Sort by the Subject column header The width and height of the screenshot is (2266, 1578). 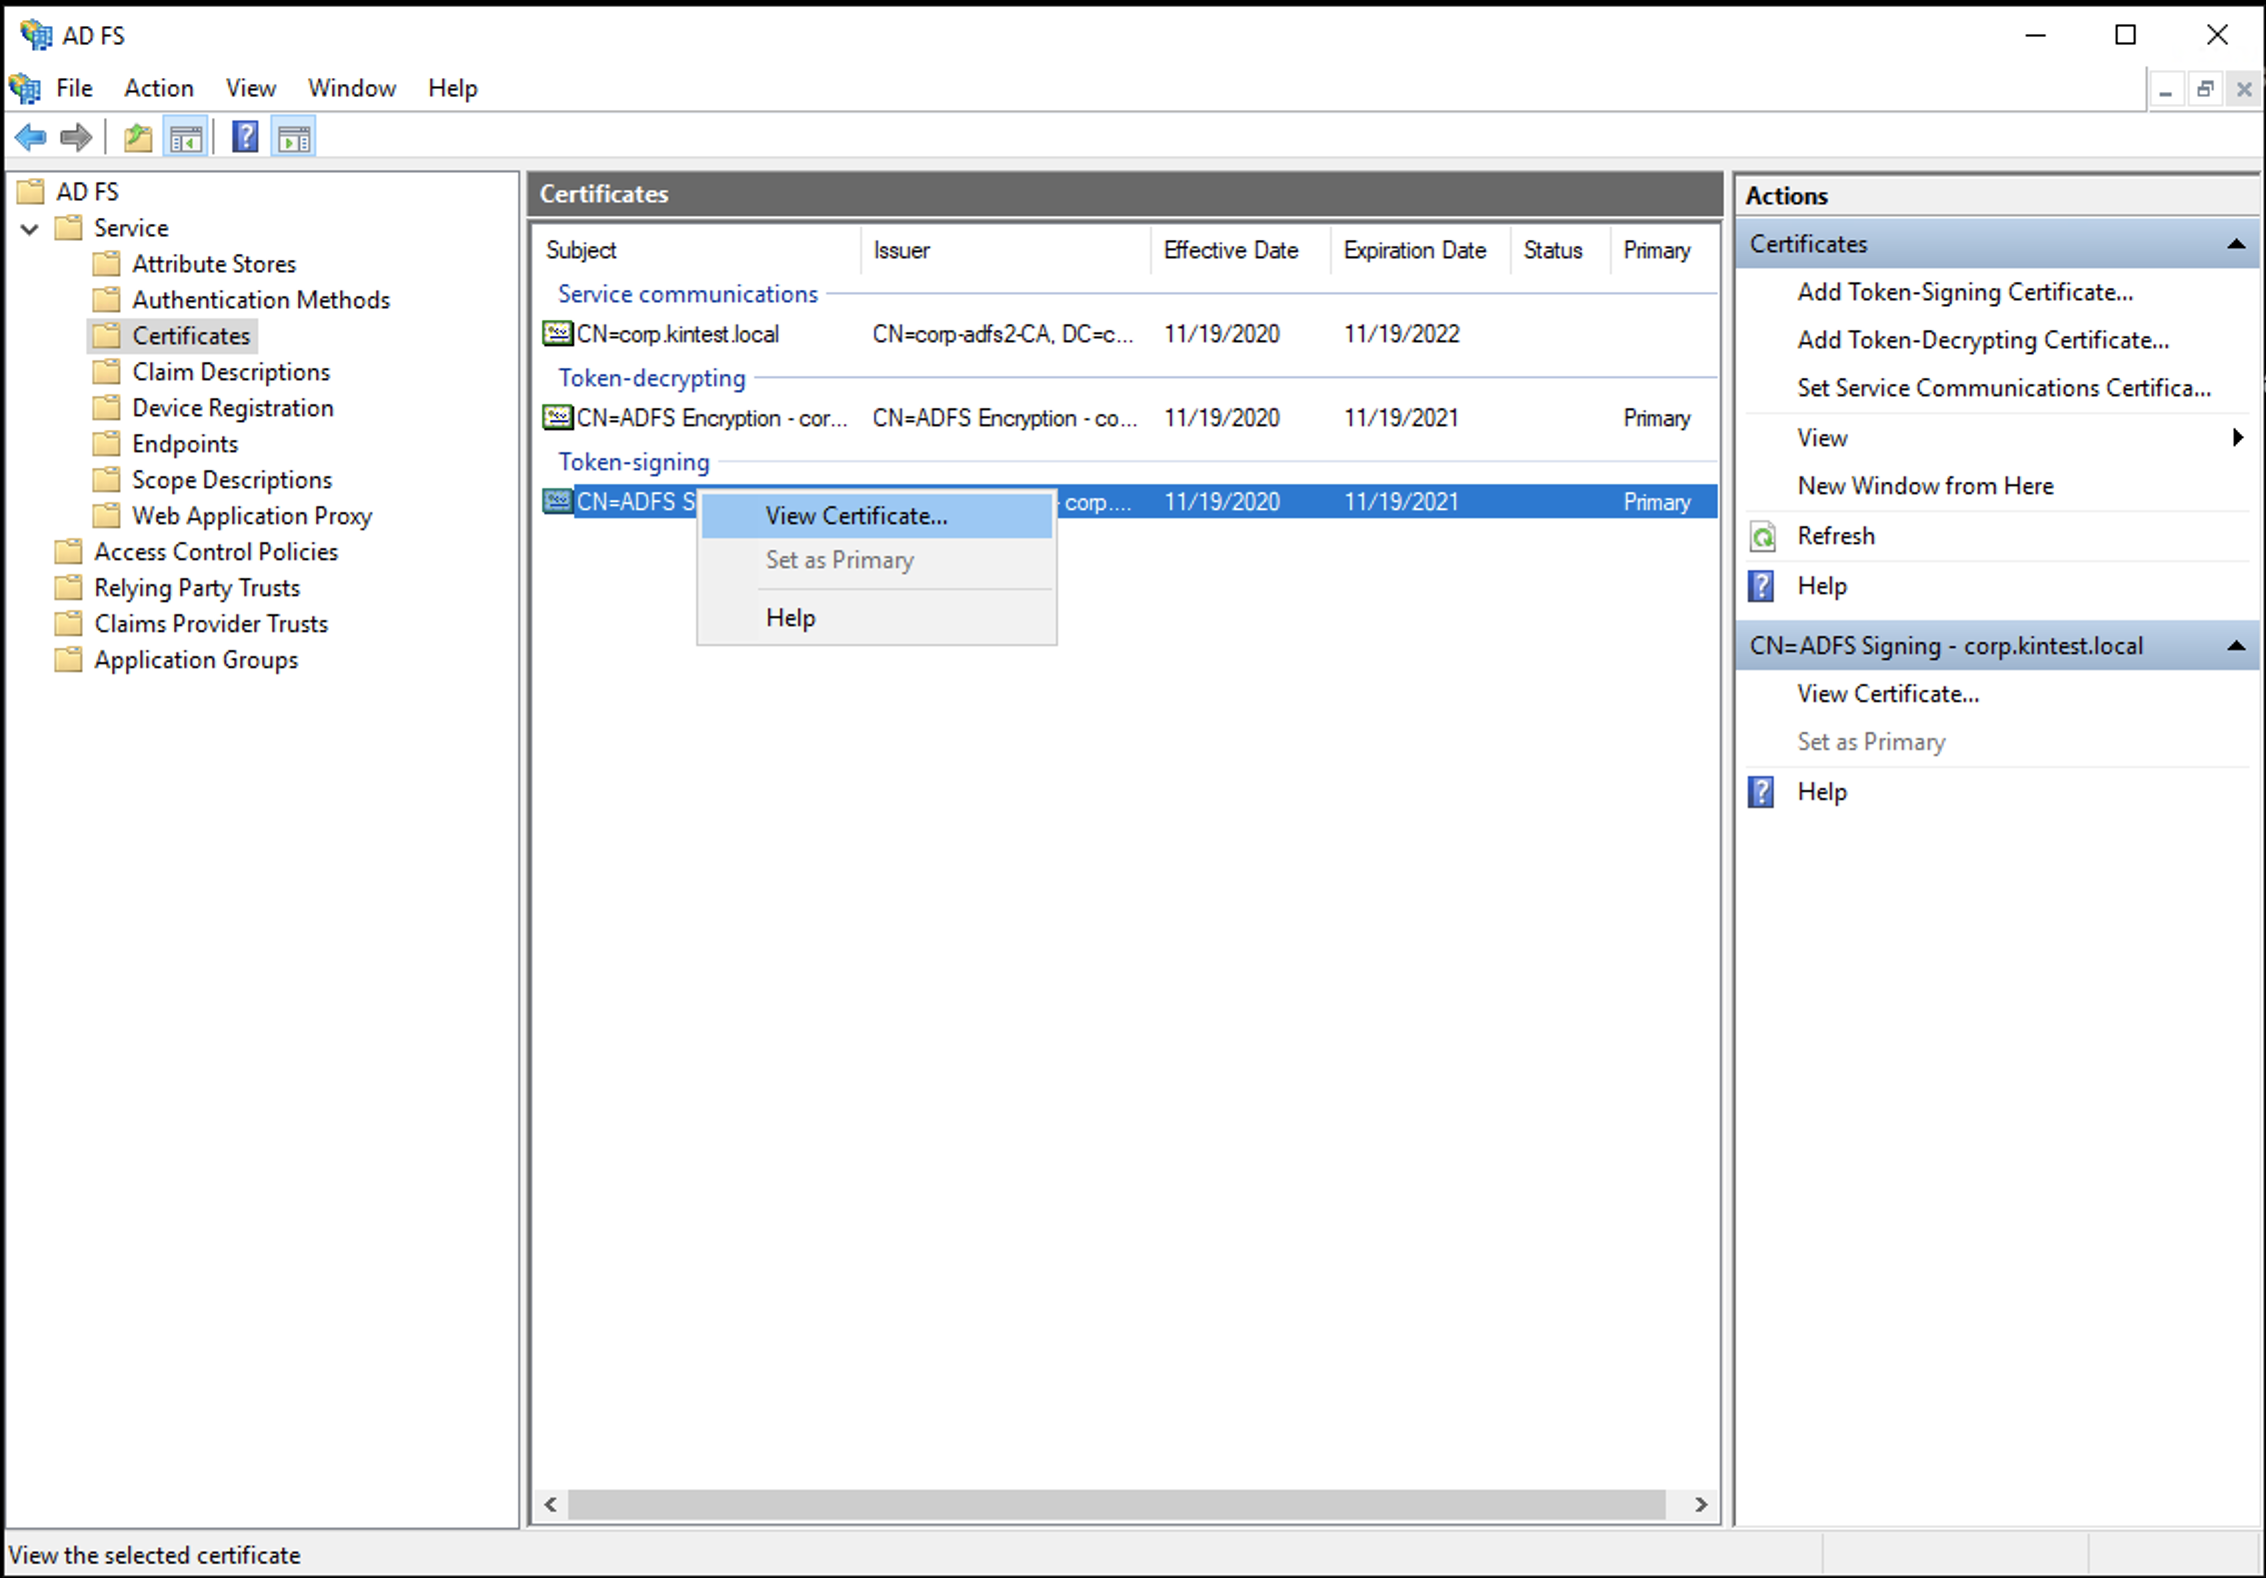coord(696,250)
